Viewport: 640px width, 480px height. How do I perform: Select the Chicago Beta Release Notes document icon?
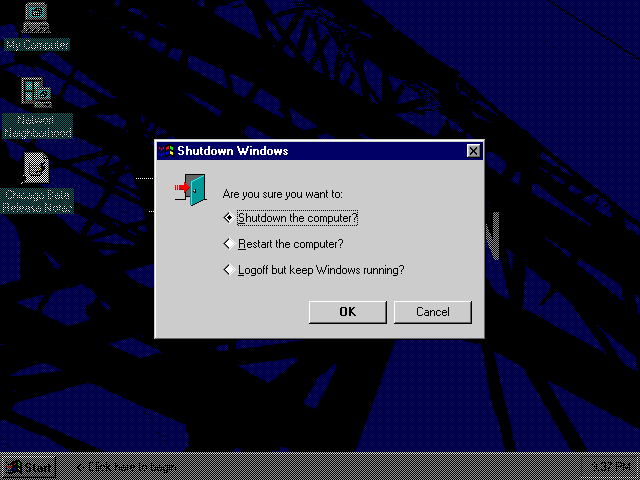pyautogui.click(x=36, y=168)
